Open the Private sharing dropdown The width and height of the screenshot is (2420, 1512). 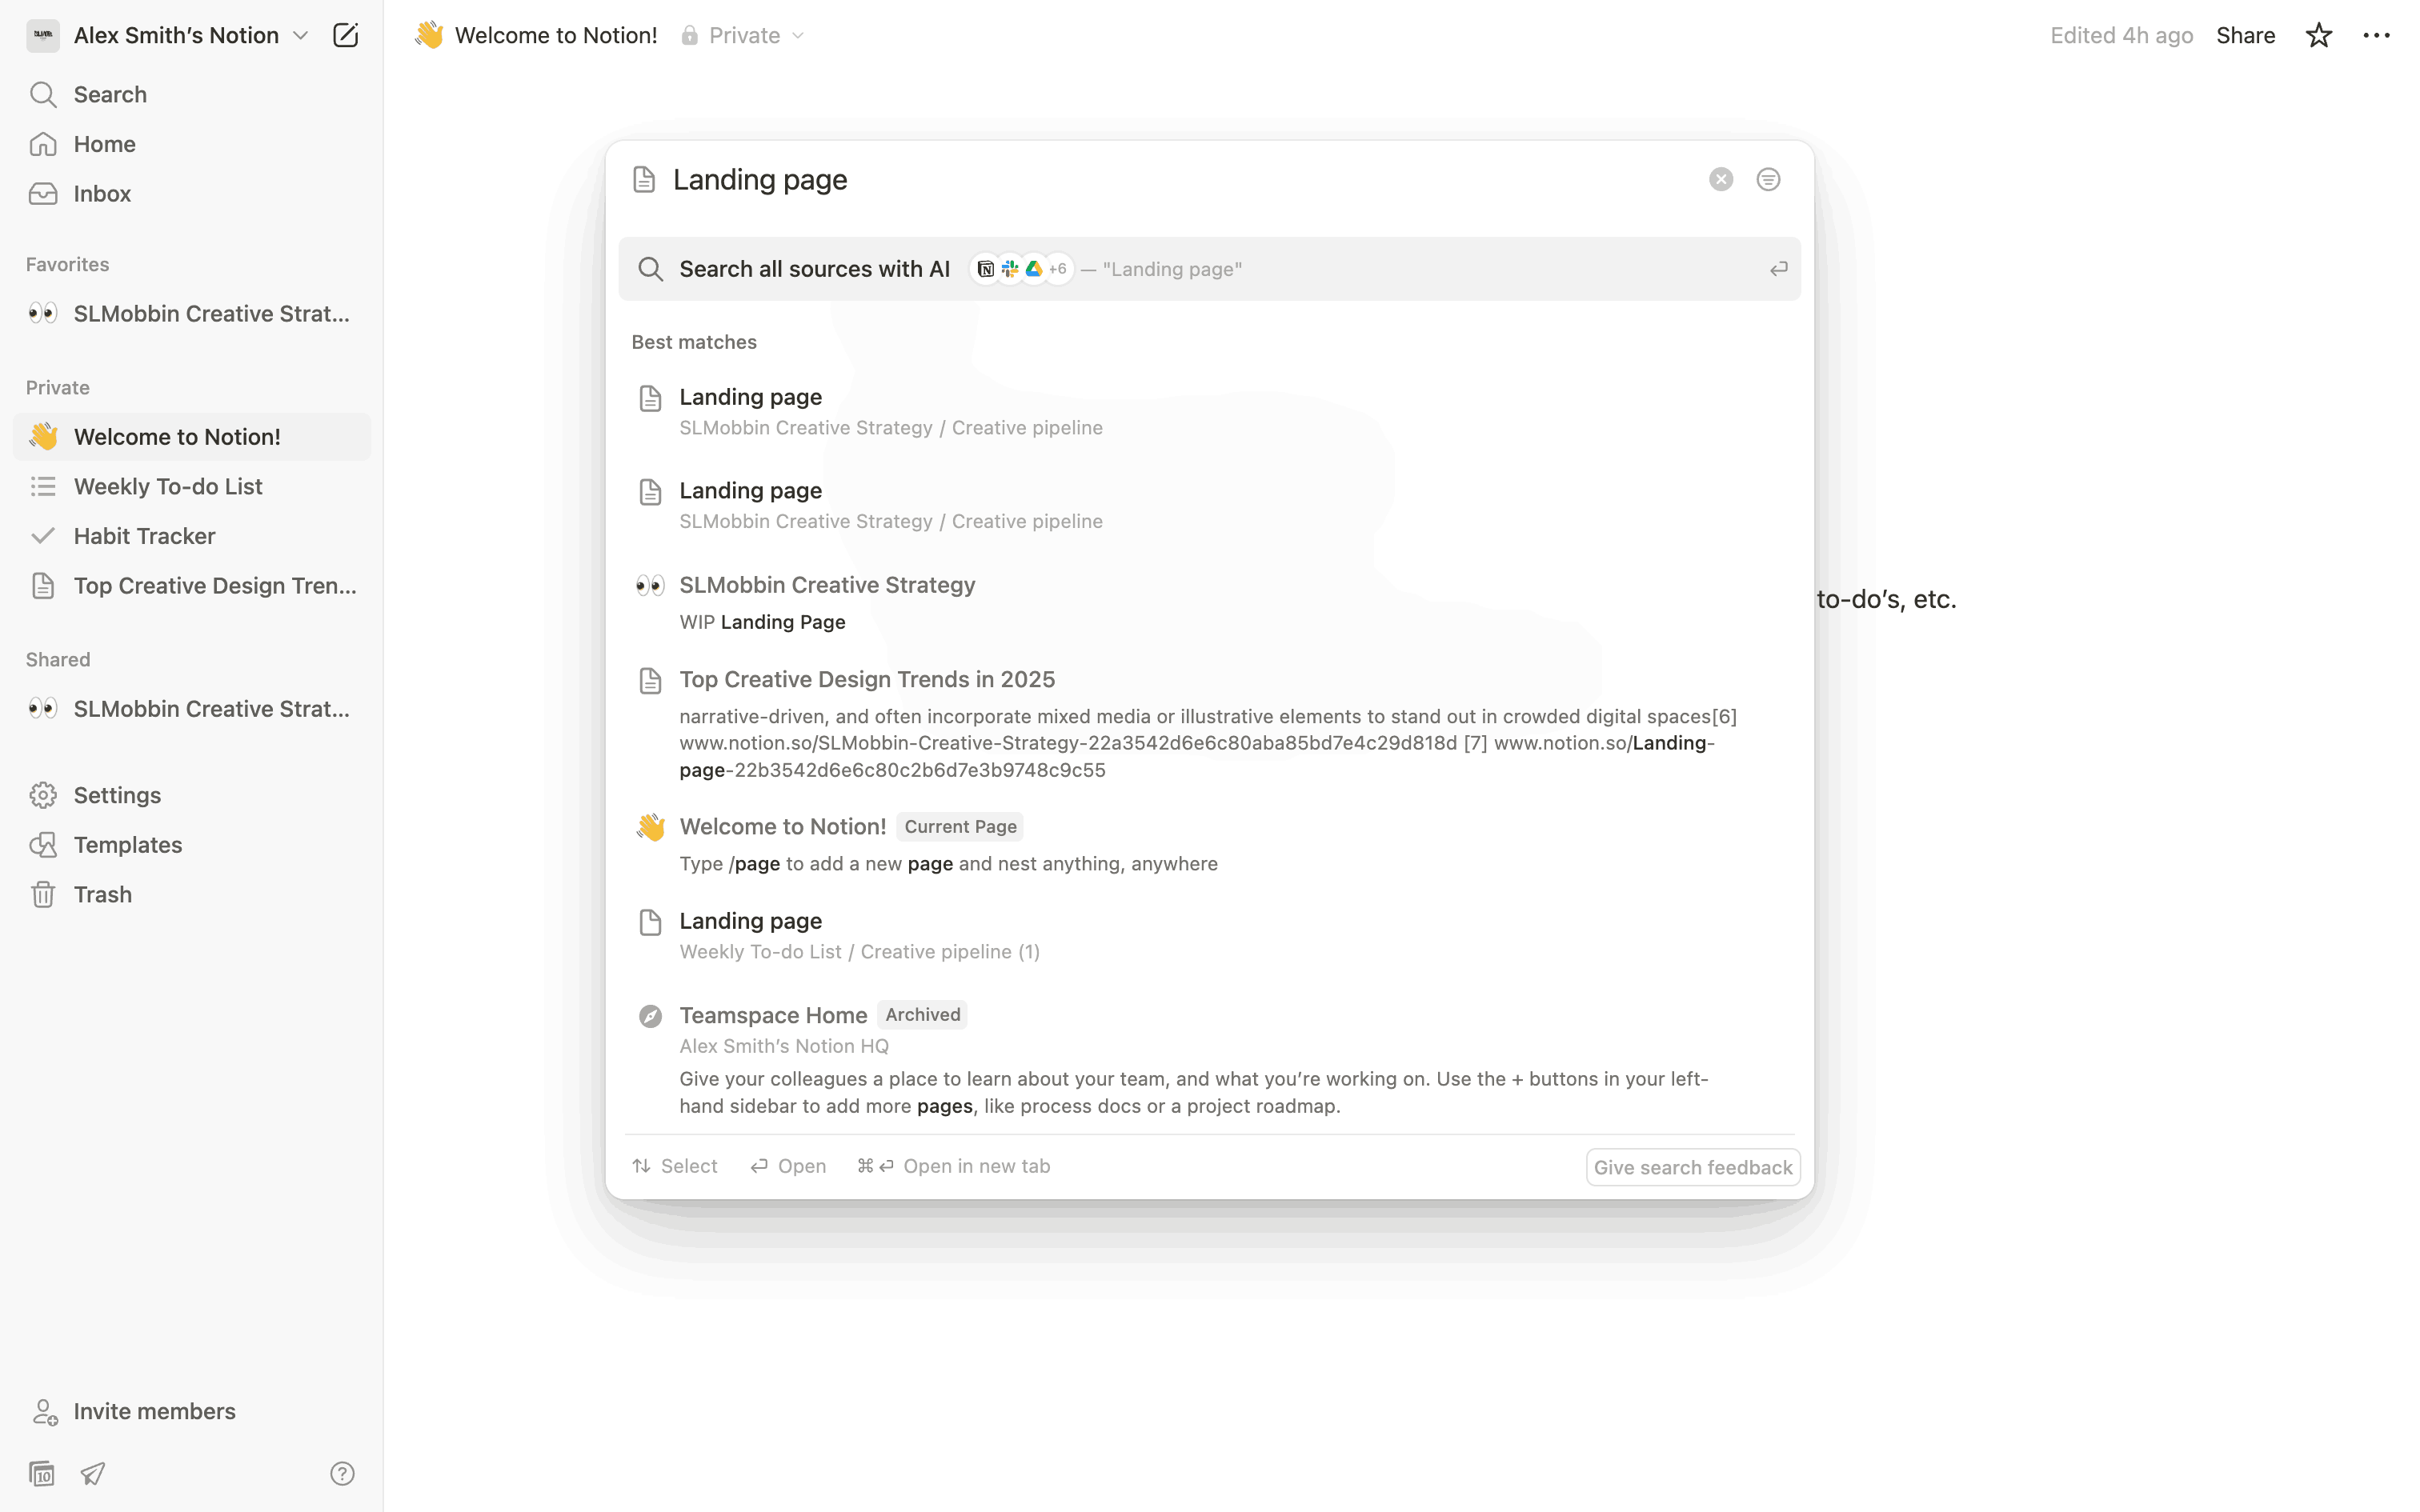(745, 36)
